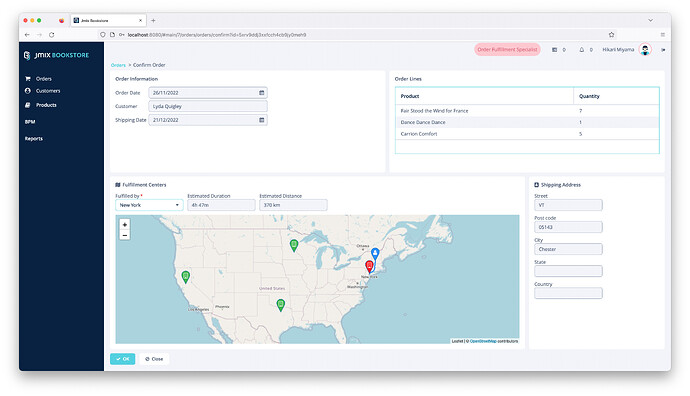Click the Products book icon in sidebar

click(28, 105)
